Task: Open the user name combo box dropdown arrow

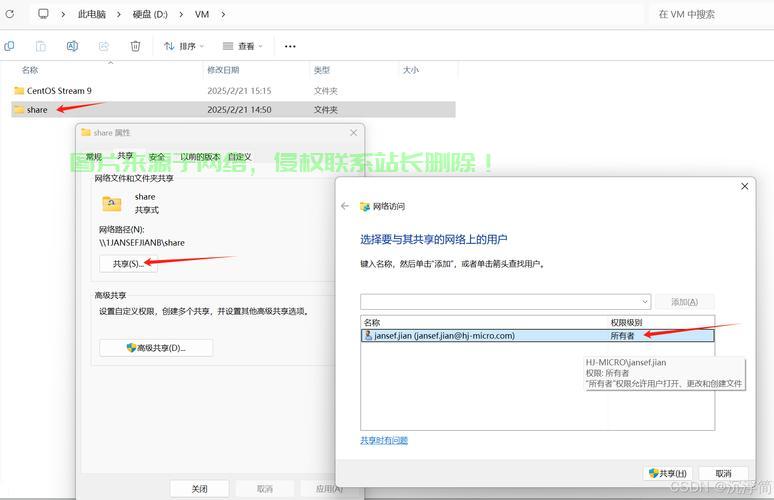Action: (x=645, y=301)
